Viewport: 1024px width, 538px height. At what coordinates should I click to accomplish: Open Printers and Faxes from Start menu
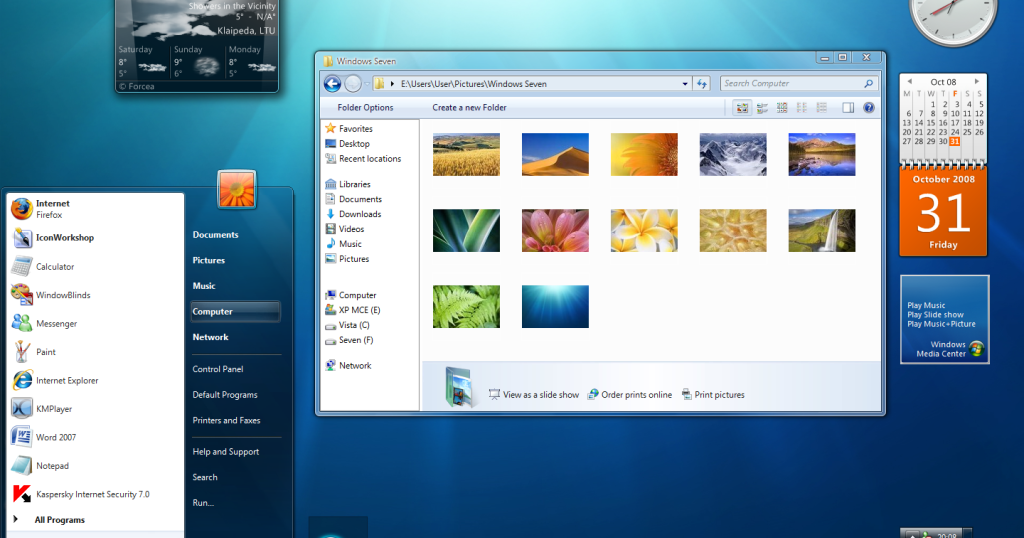click(227, 420)
